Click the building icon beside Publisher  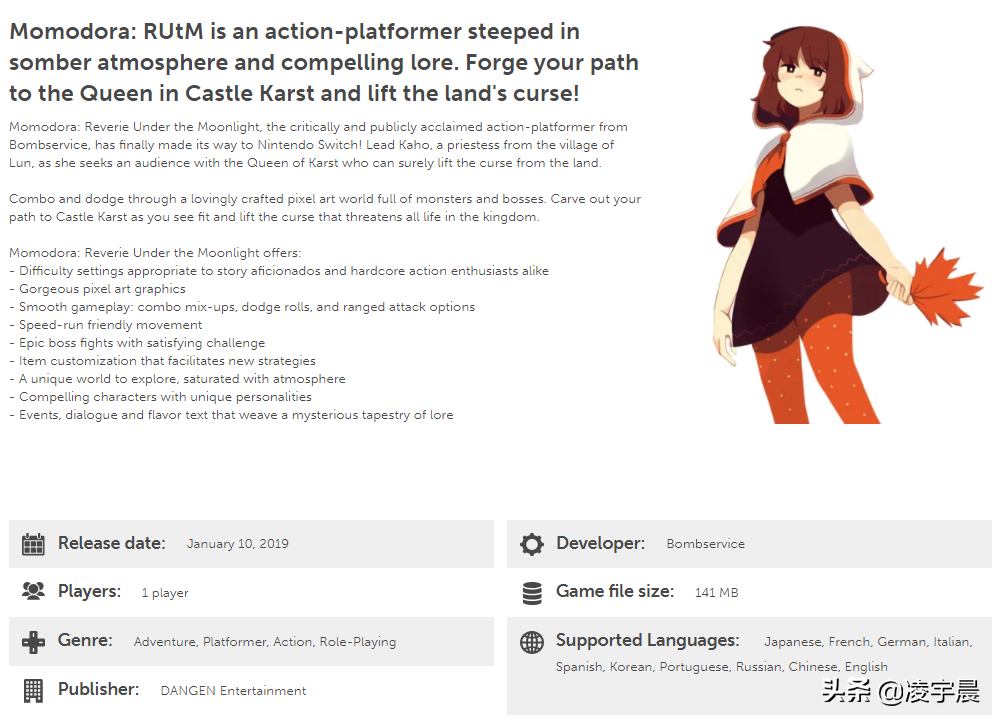click(x=33, y=691)
